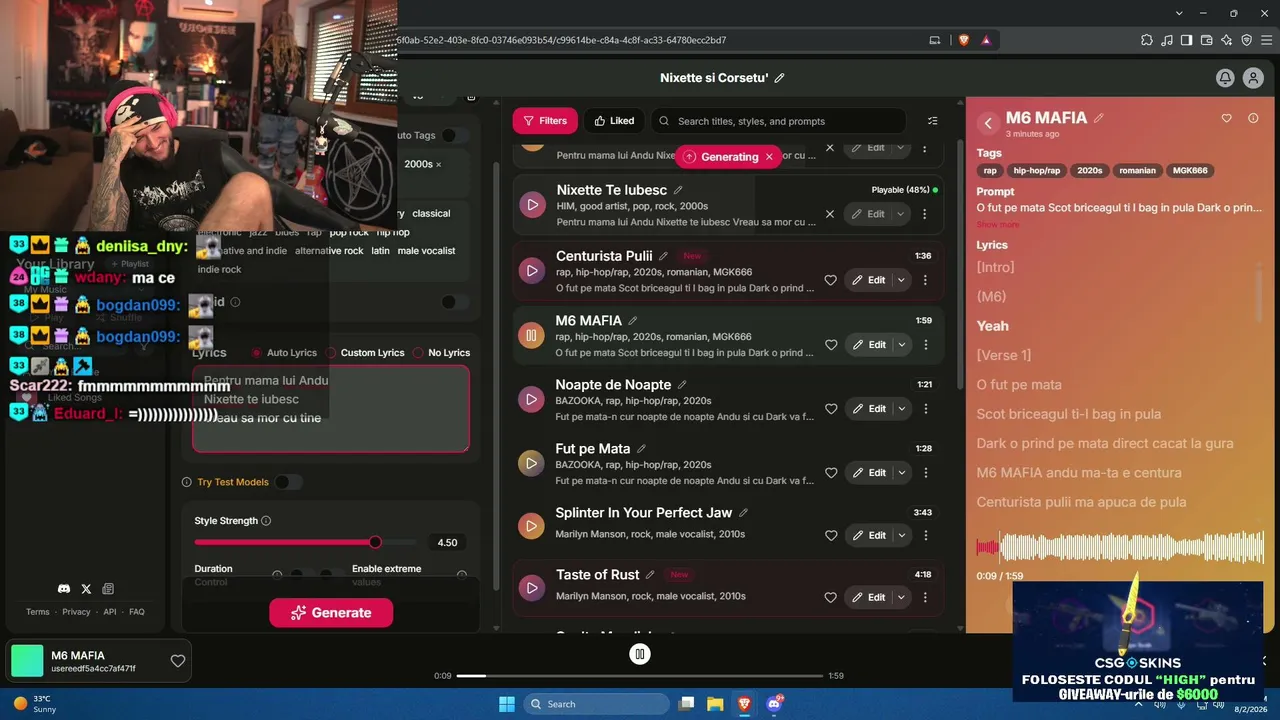Like the Taste of Rust track
Viewport: 1280px width, 720px height.
(x=830, y=598)
